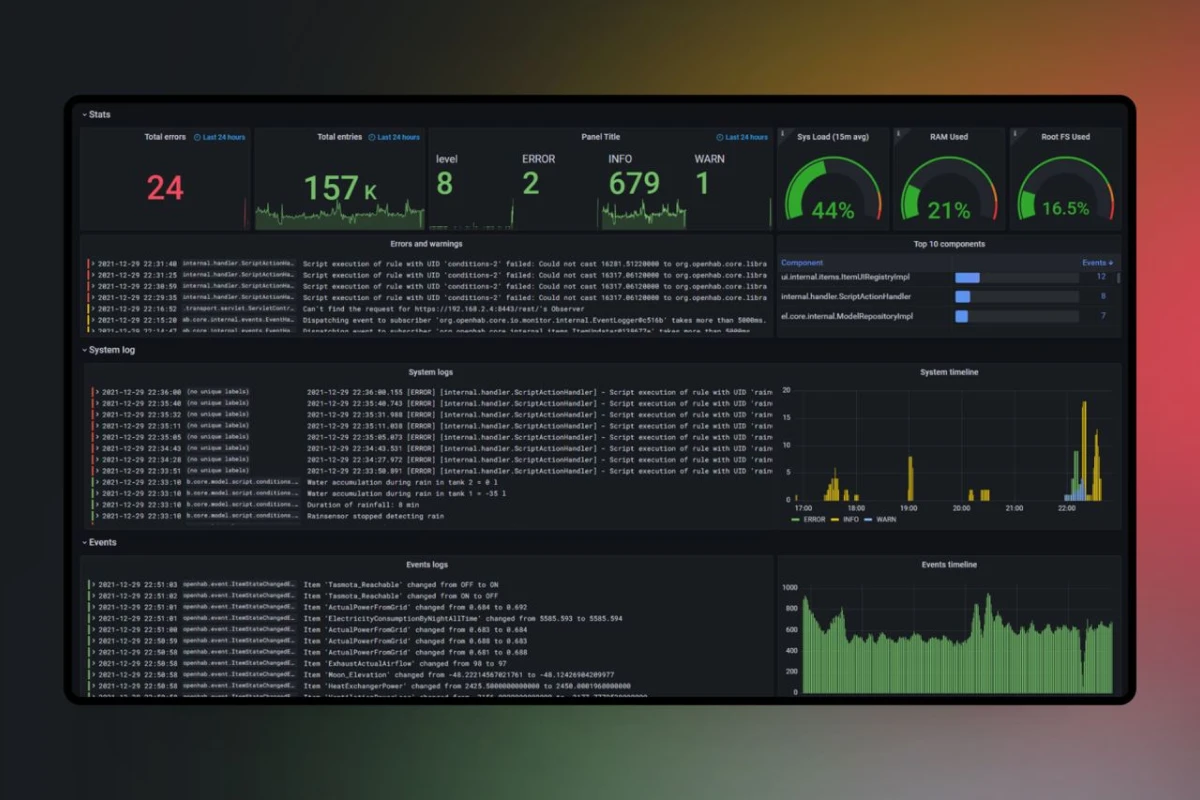Click the WARN stat value 1
This screenshot has height=800, width=1200.
coord(702,183)
